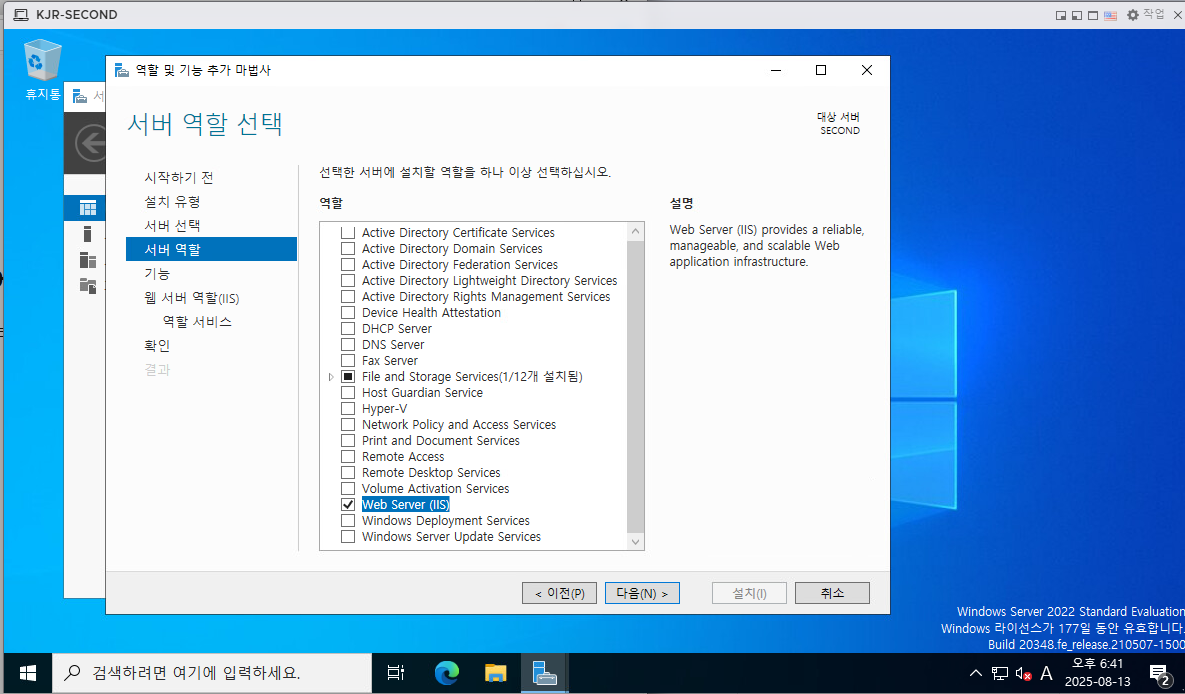
Task: Check Active Directory Domain Services
Action: point(348,249)
